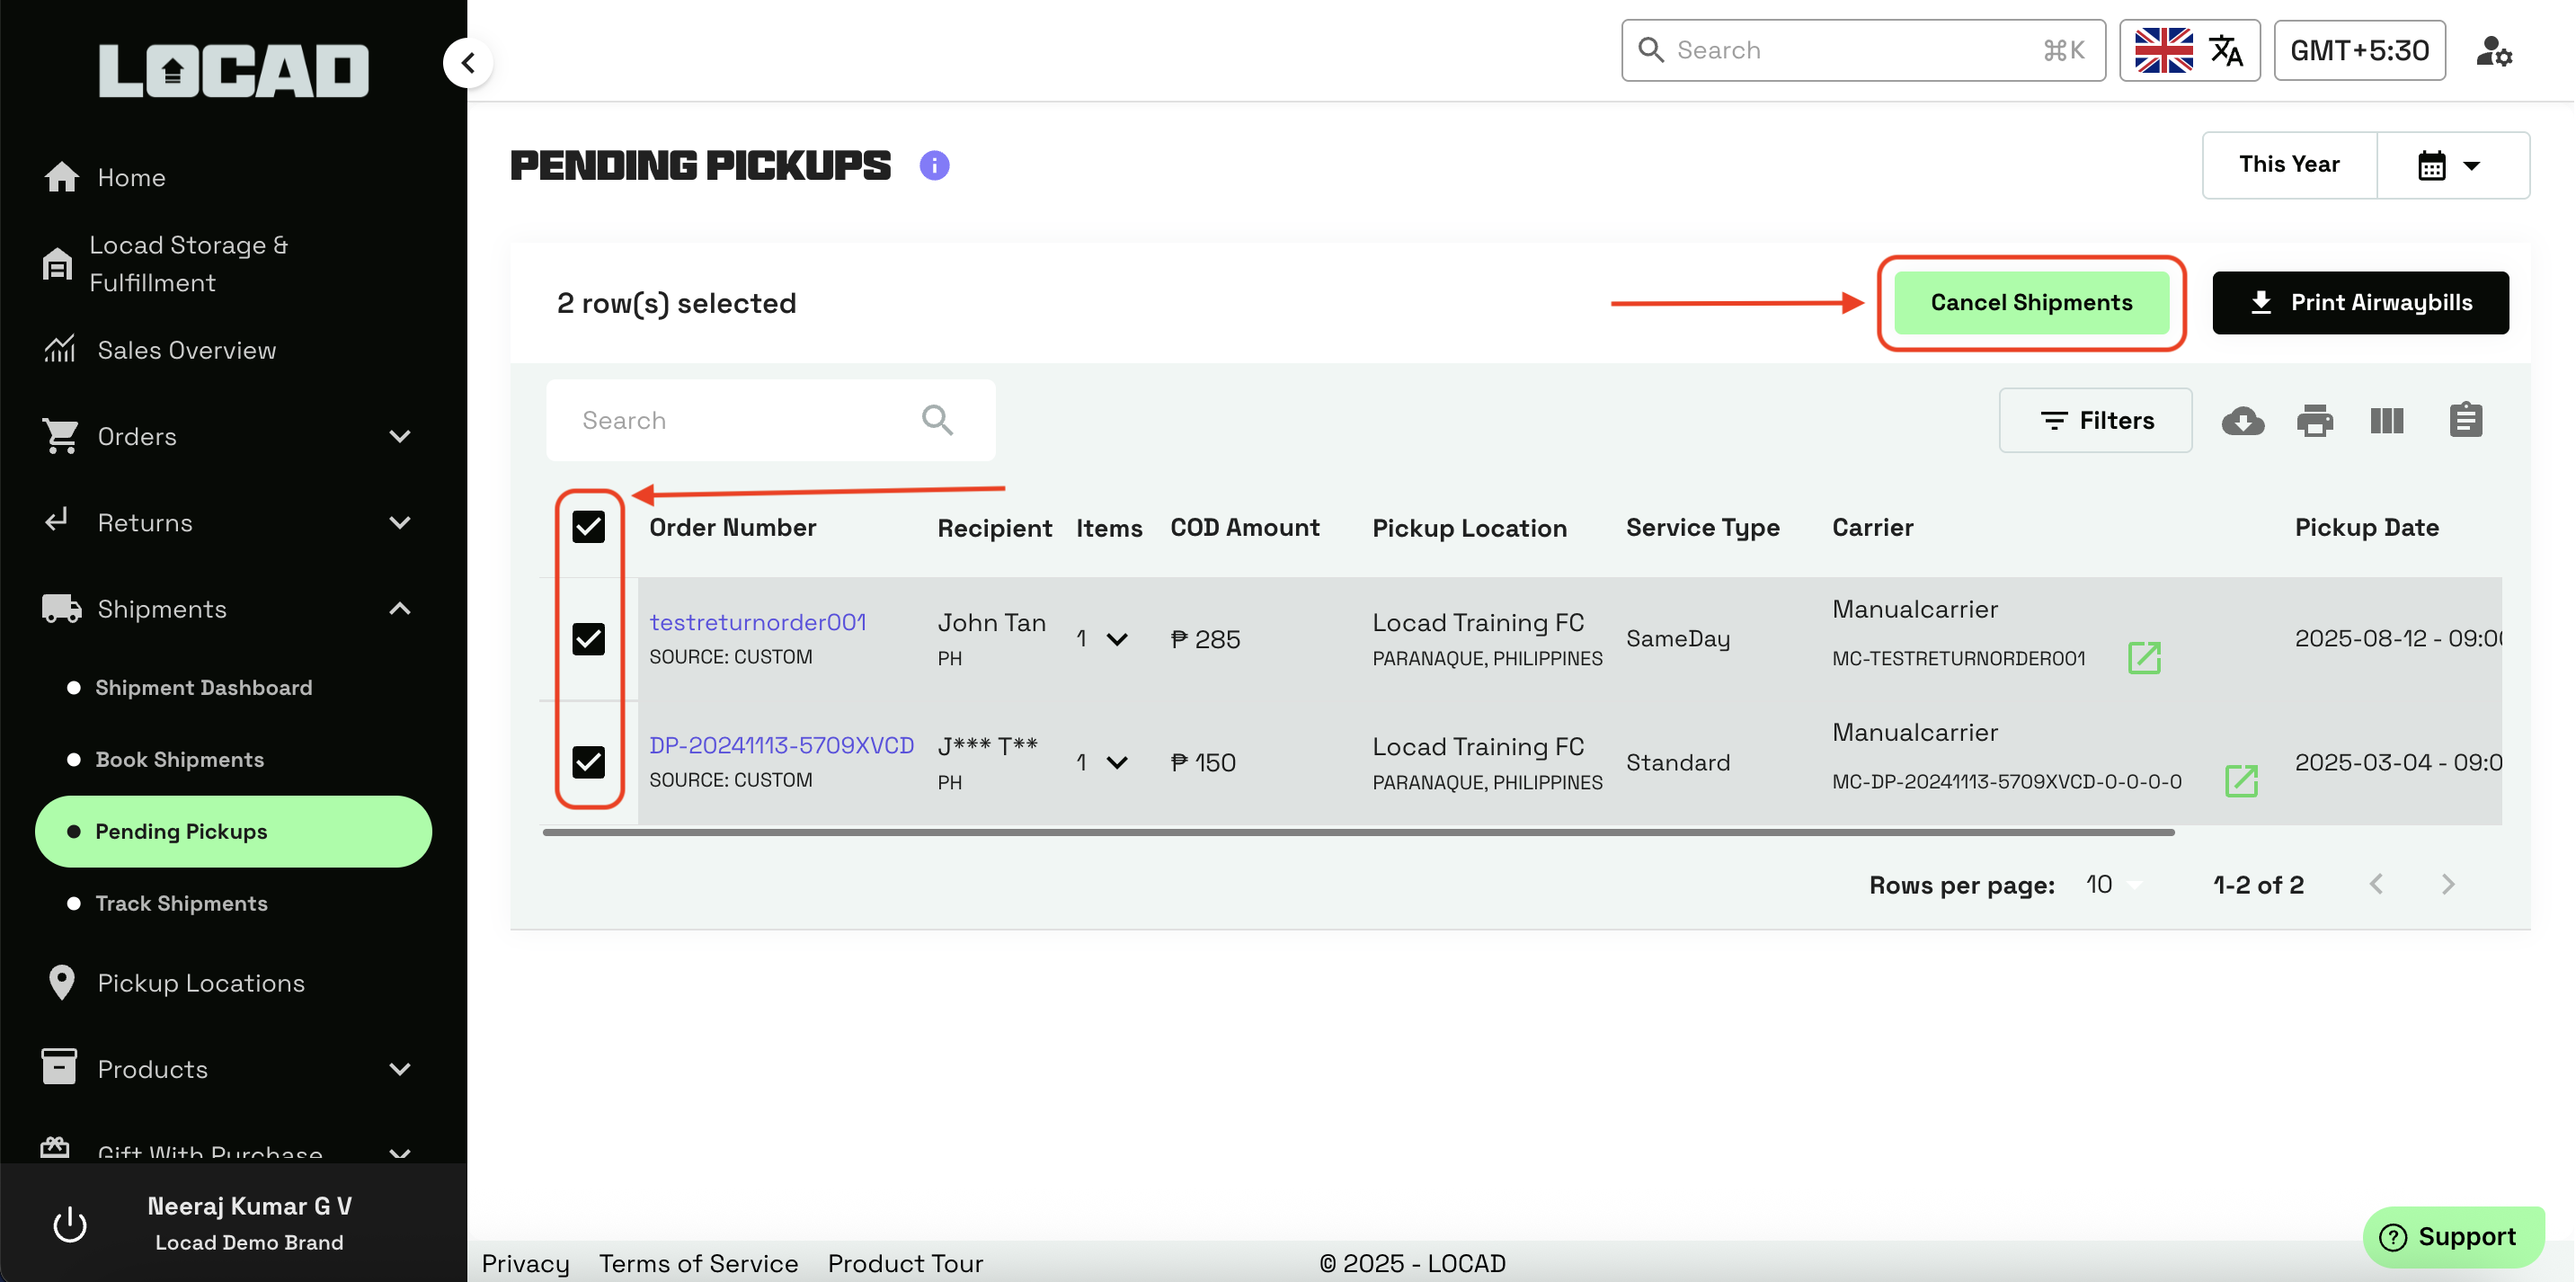This screenshot has height=1282, width=2576.
Task: Click the clipboard icon beside columns
Action: tap(2465, 421)
